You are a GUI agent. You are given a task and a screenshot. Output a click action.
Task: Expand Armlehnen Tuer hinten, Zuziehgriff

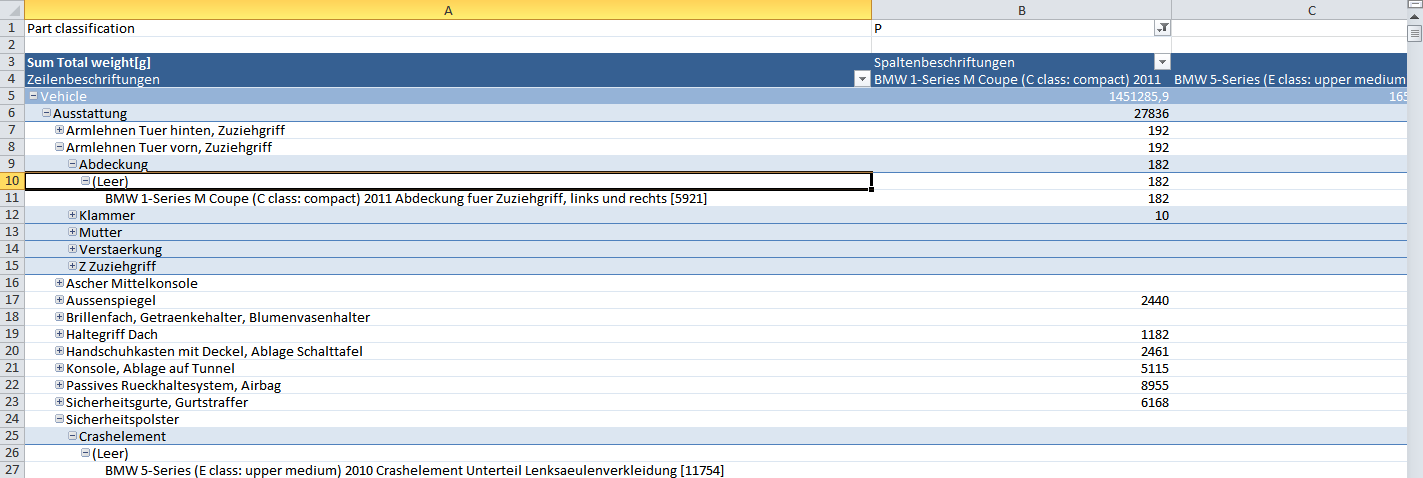point(59,131)
